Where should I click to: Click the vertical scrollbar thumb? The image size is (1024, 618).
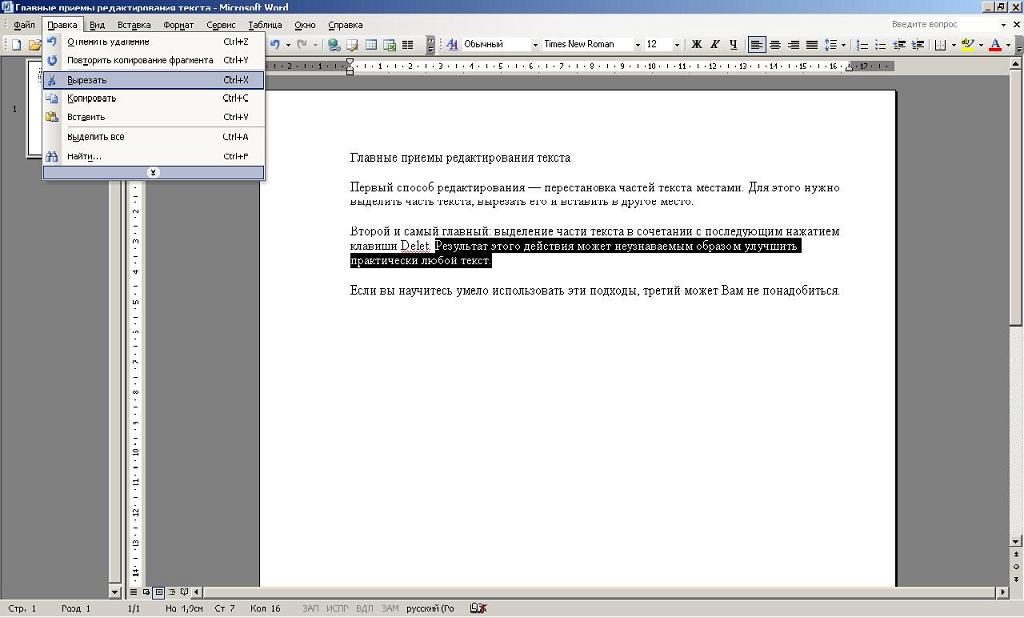(1016, 198)
